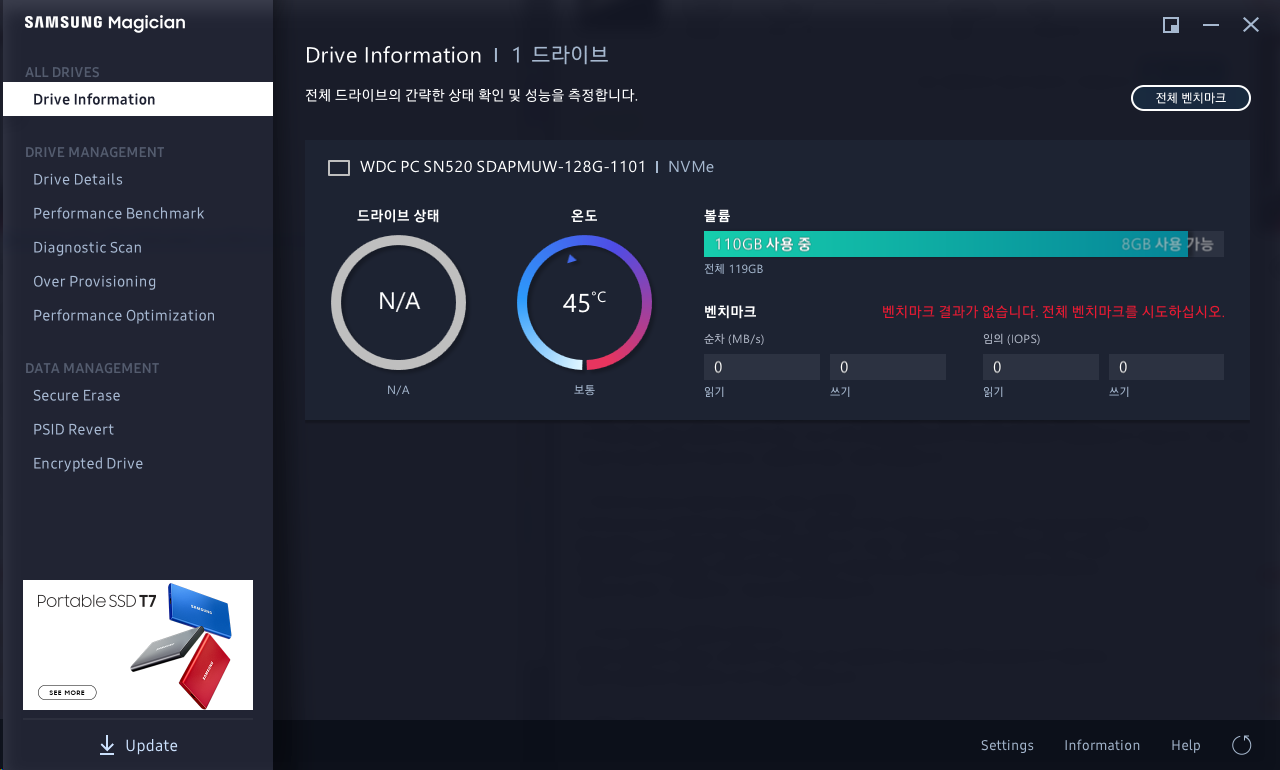Click random read IOPS value field
The image size is (1280, 770).
point(1040,367)
